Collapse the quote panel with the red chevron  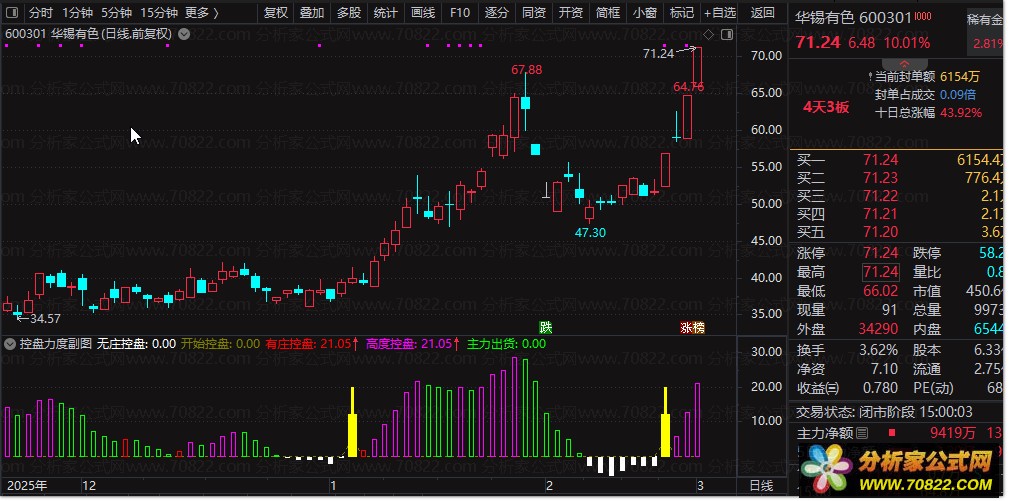[904, 64]
